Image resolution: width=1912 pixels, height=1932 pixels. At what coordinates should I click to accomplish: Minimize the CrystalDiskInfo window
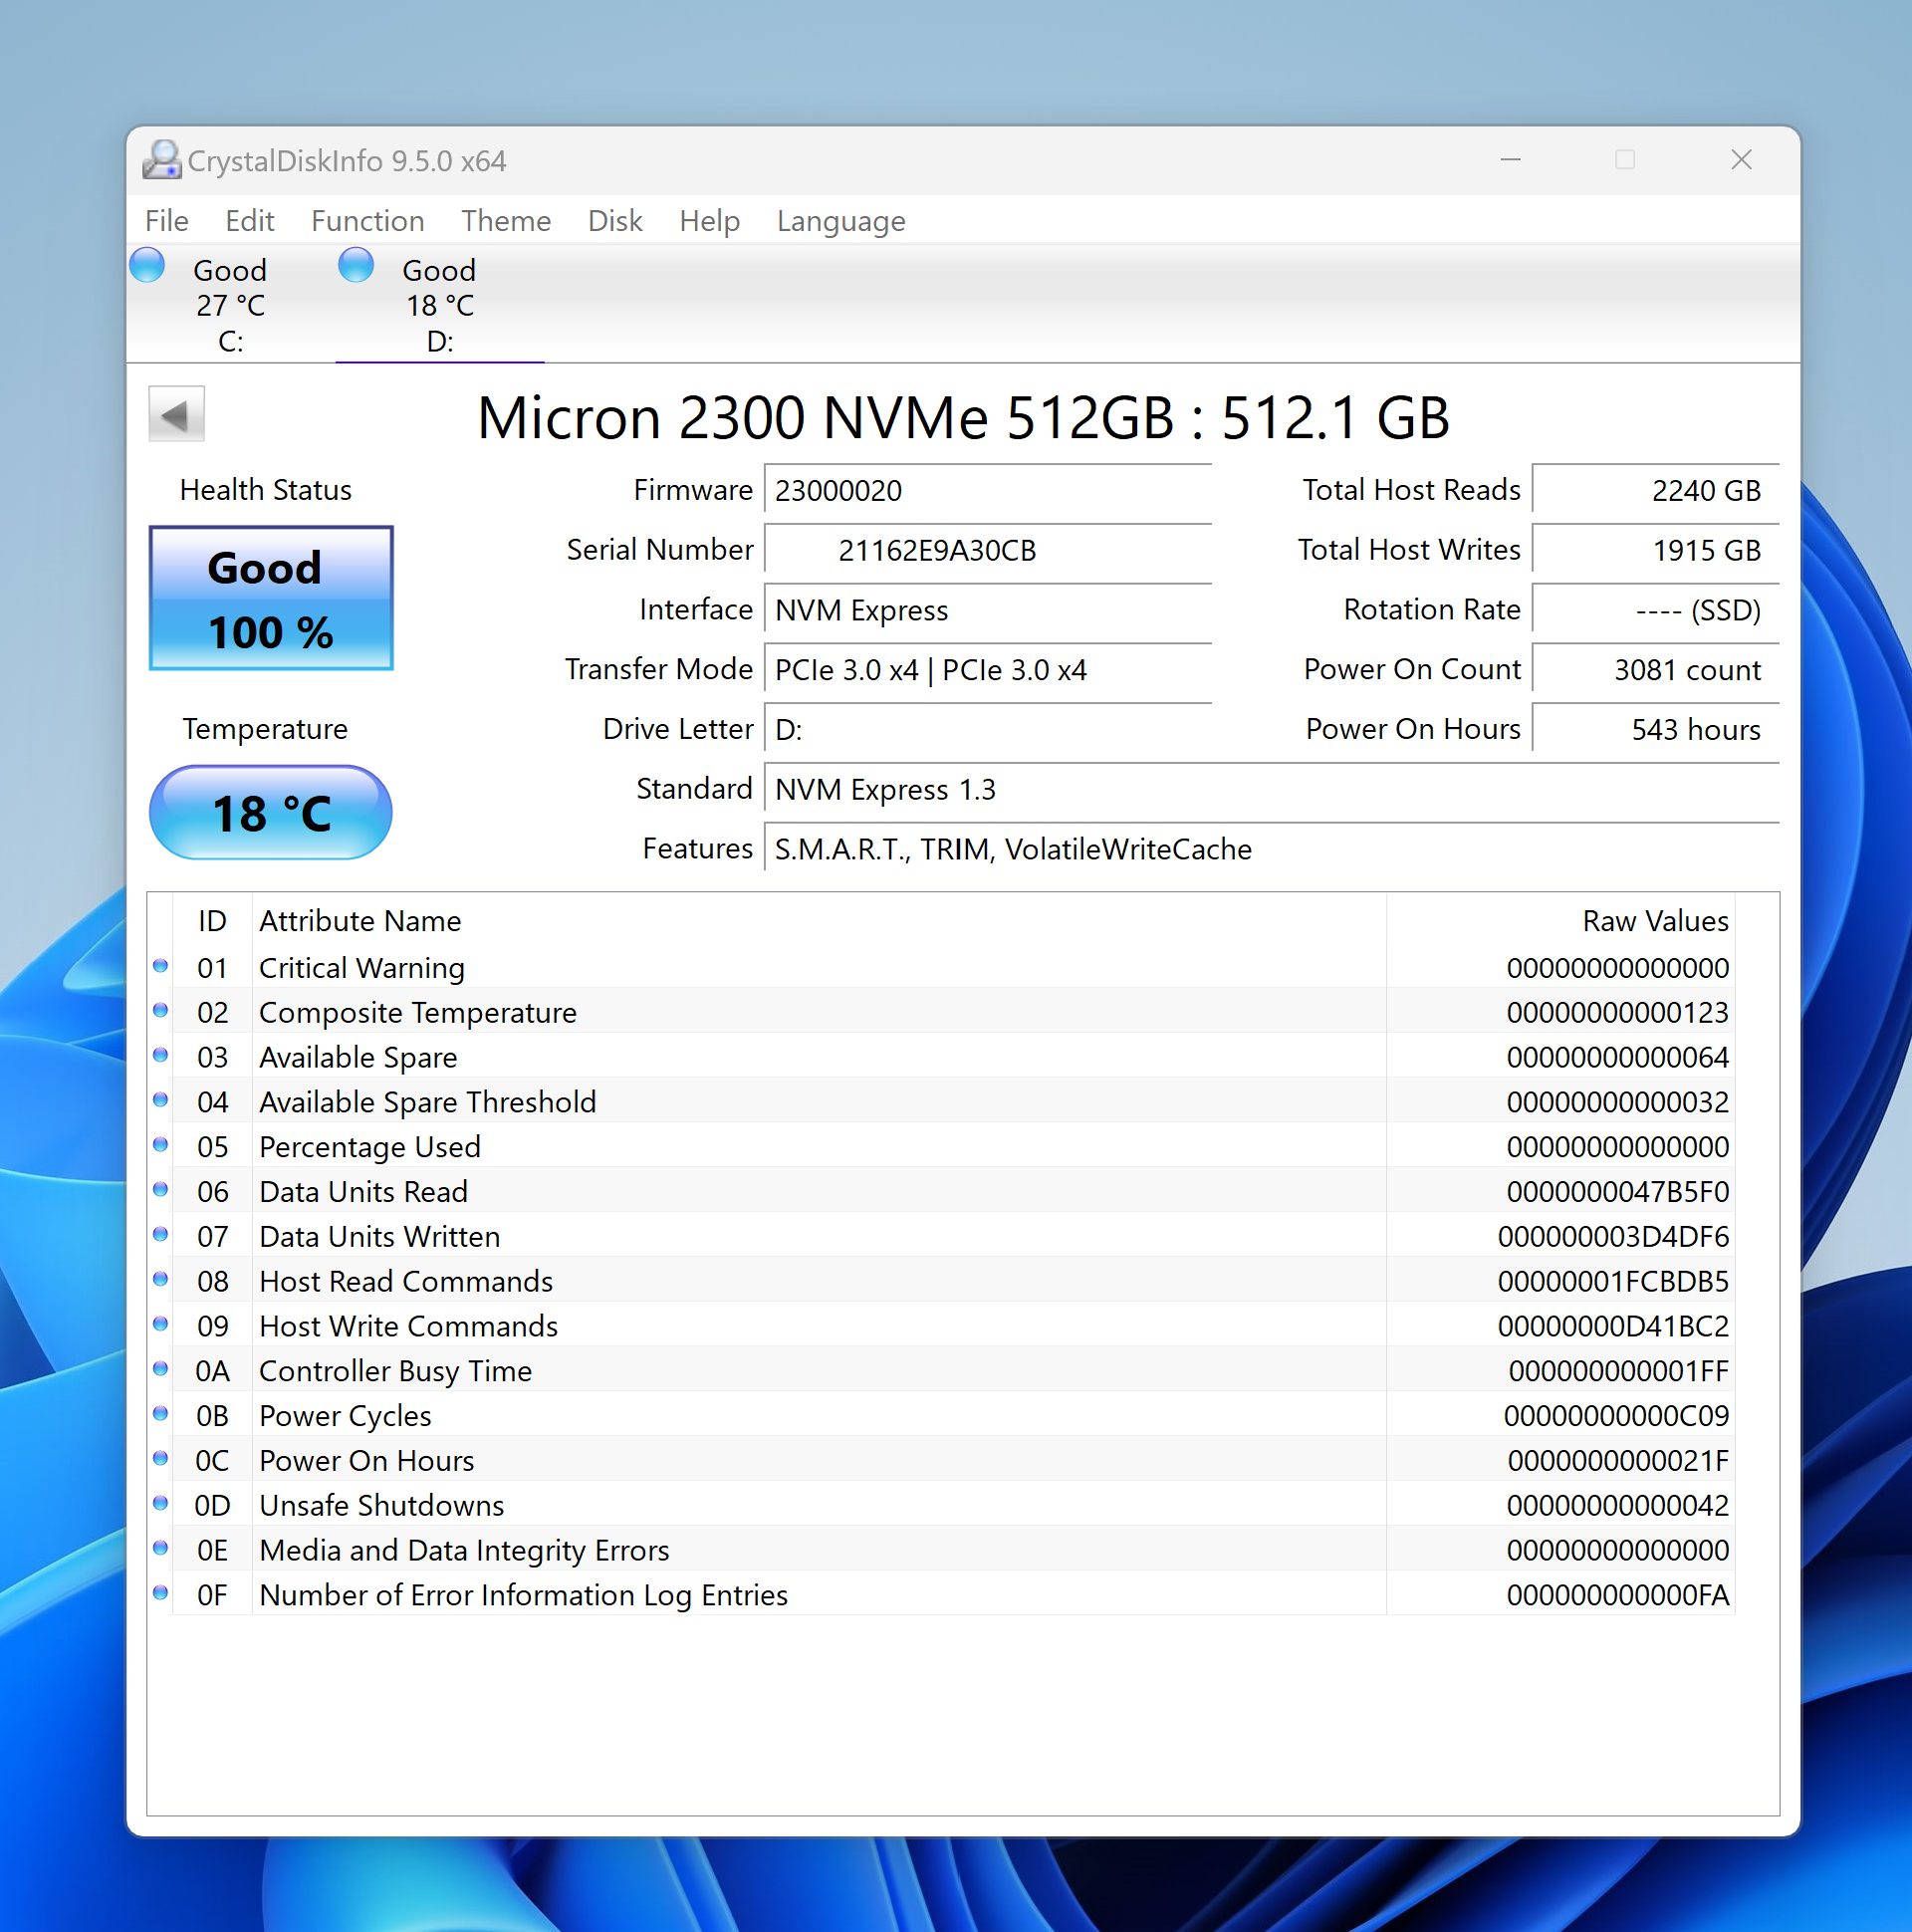coord(1510,160)
